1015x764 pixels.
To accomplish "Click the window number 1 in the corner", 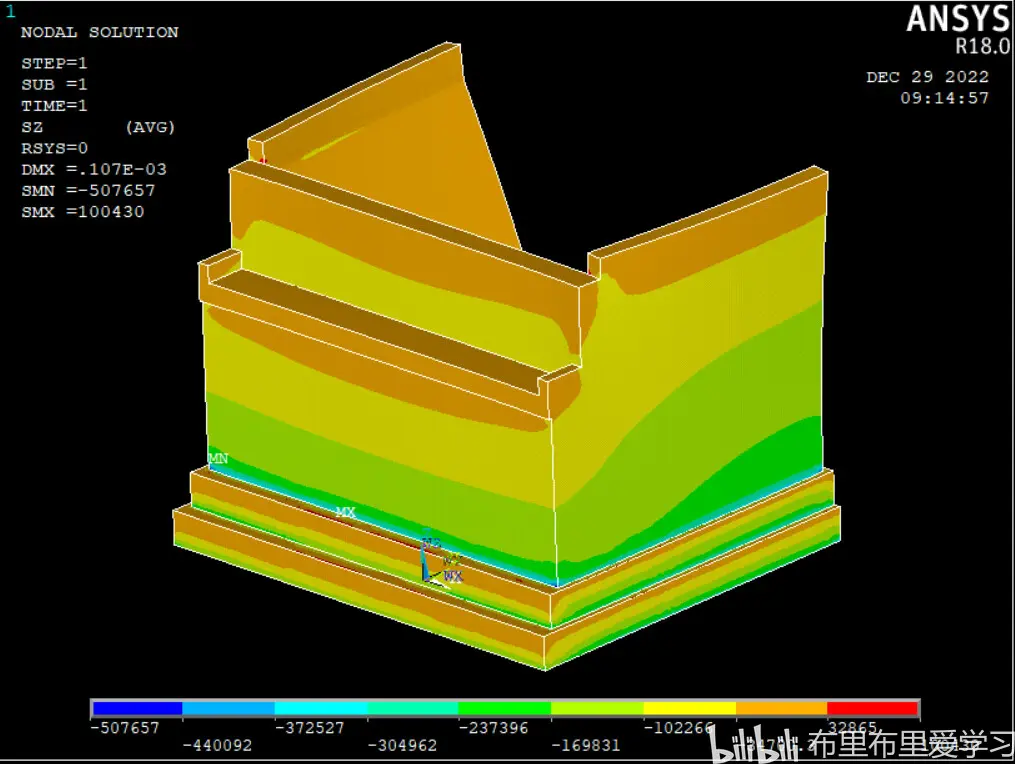I will [10, 12].
